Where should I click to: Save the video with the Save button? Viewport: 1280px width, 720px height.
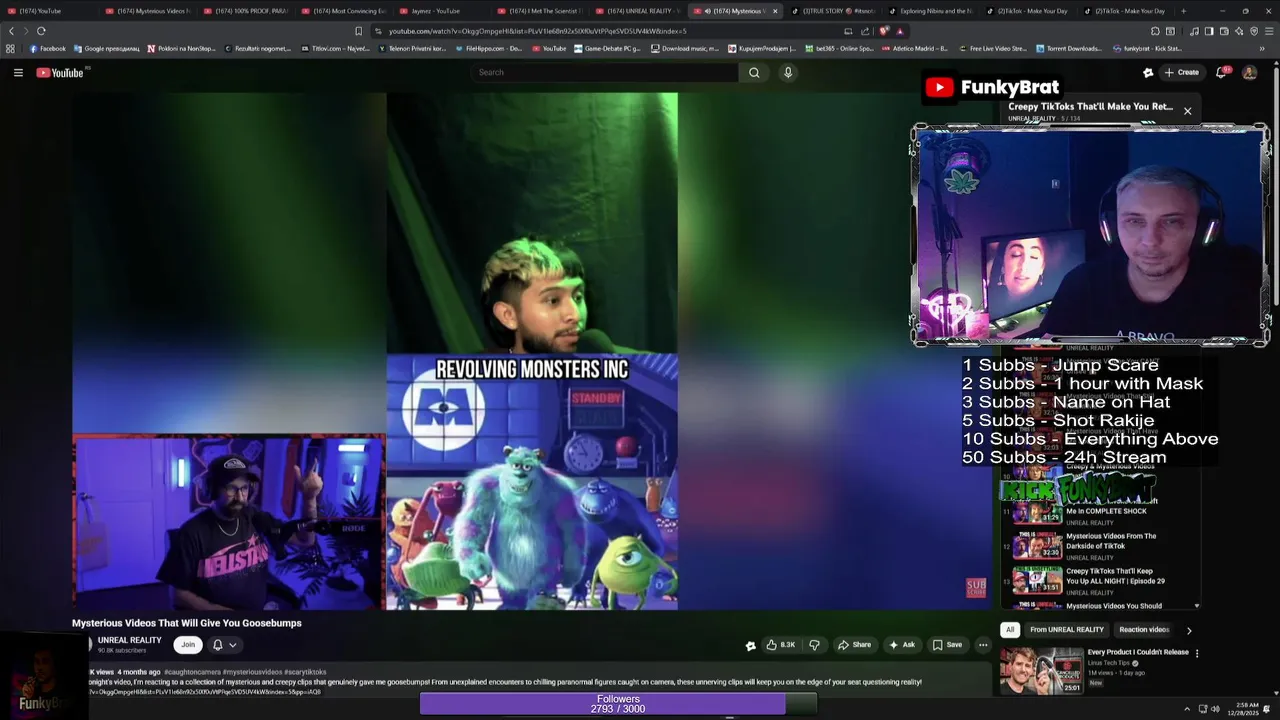(x=947, y=645)
